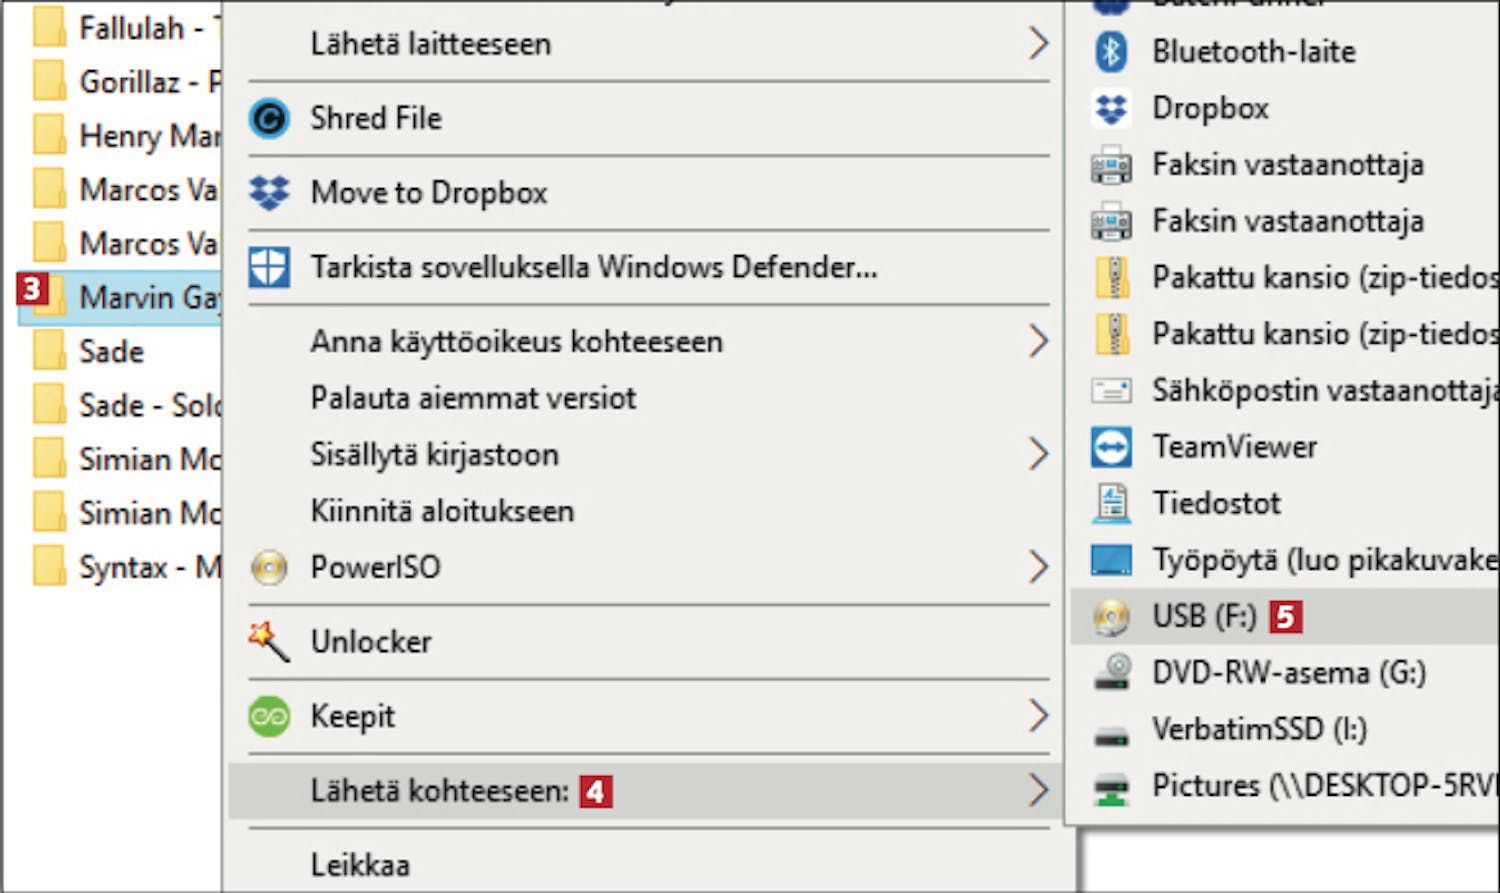Click the PowerISO disc icon
Viewport: 1500px width, 893px height.
(269, 567)
